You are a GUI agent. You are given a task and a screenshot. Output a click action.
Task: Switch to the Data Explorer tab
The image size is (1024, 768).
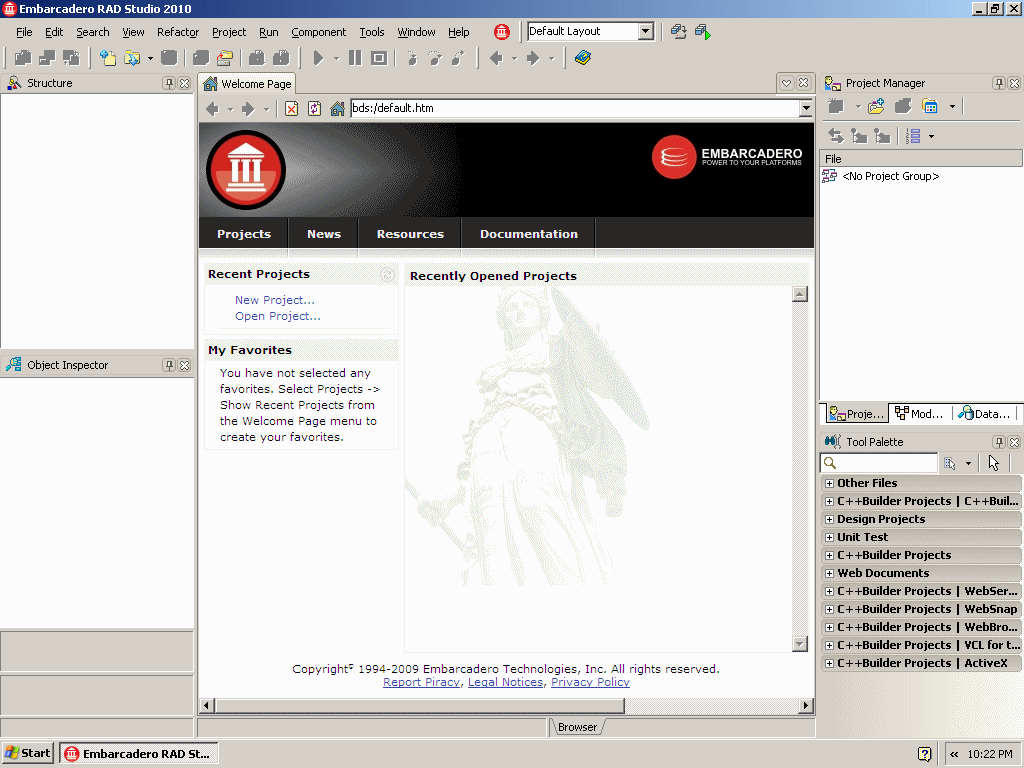pyautogui.click(x=986, y=413)
